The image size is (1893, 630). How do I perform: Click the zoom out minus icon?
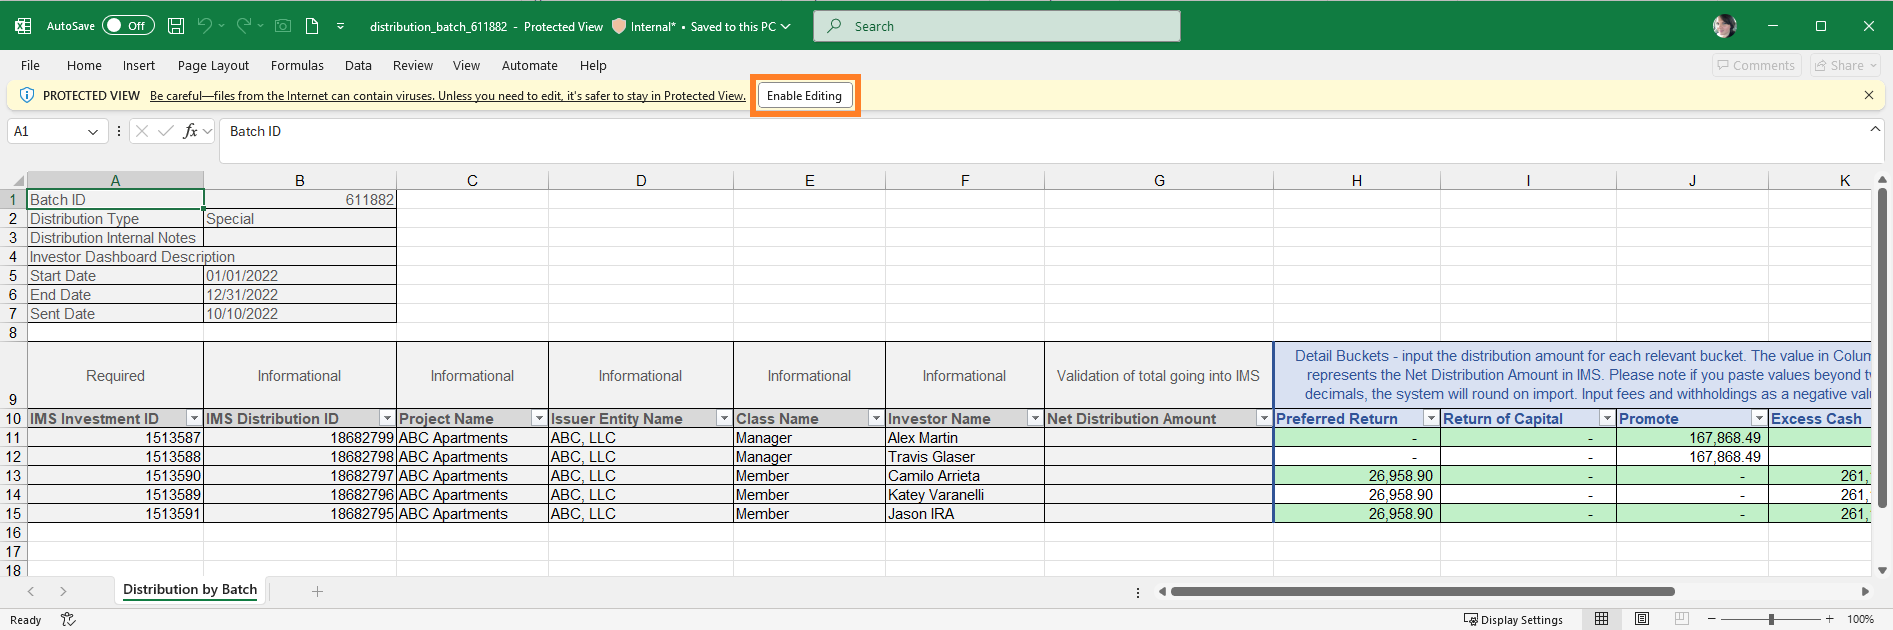point(1712,619)
